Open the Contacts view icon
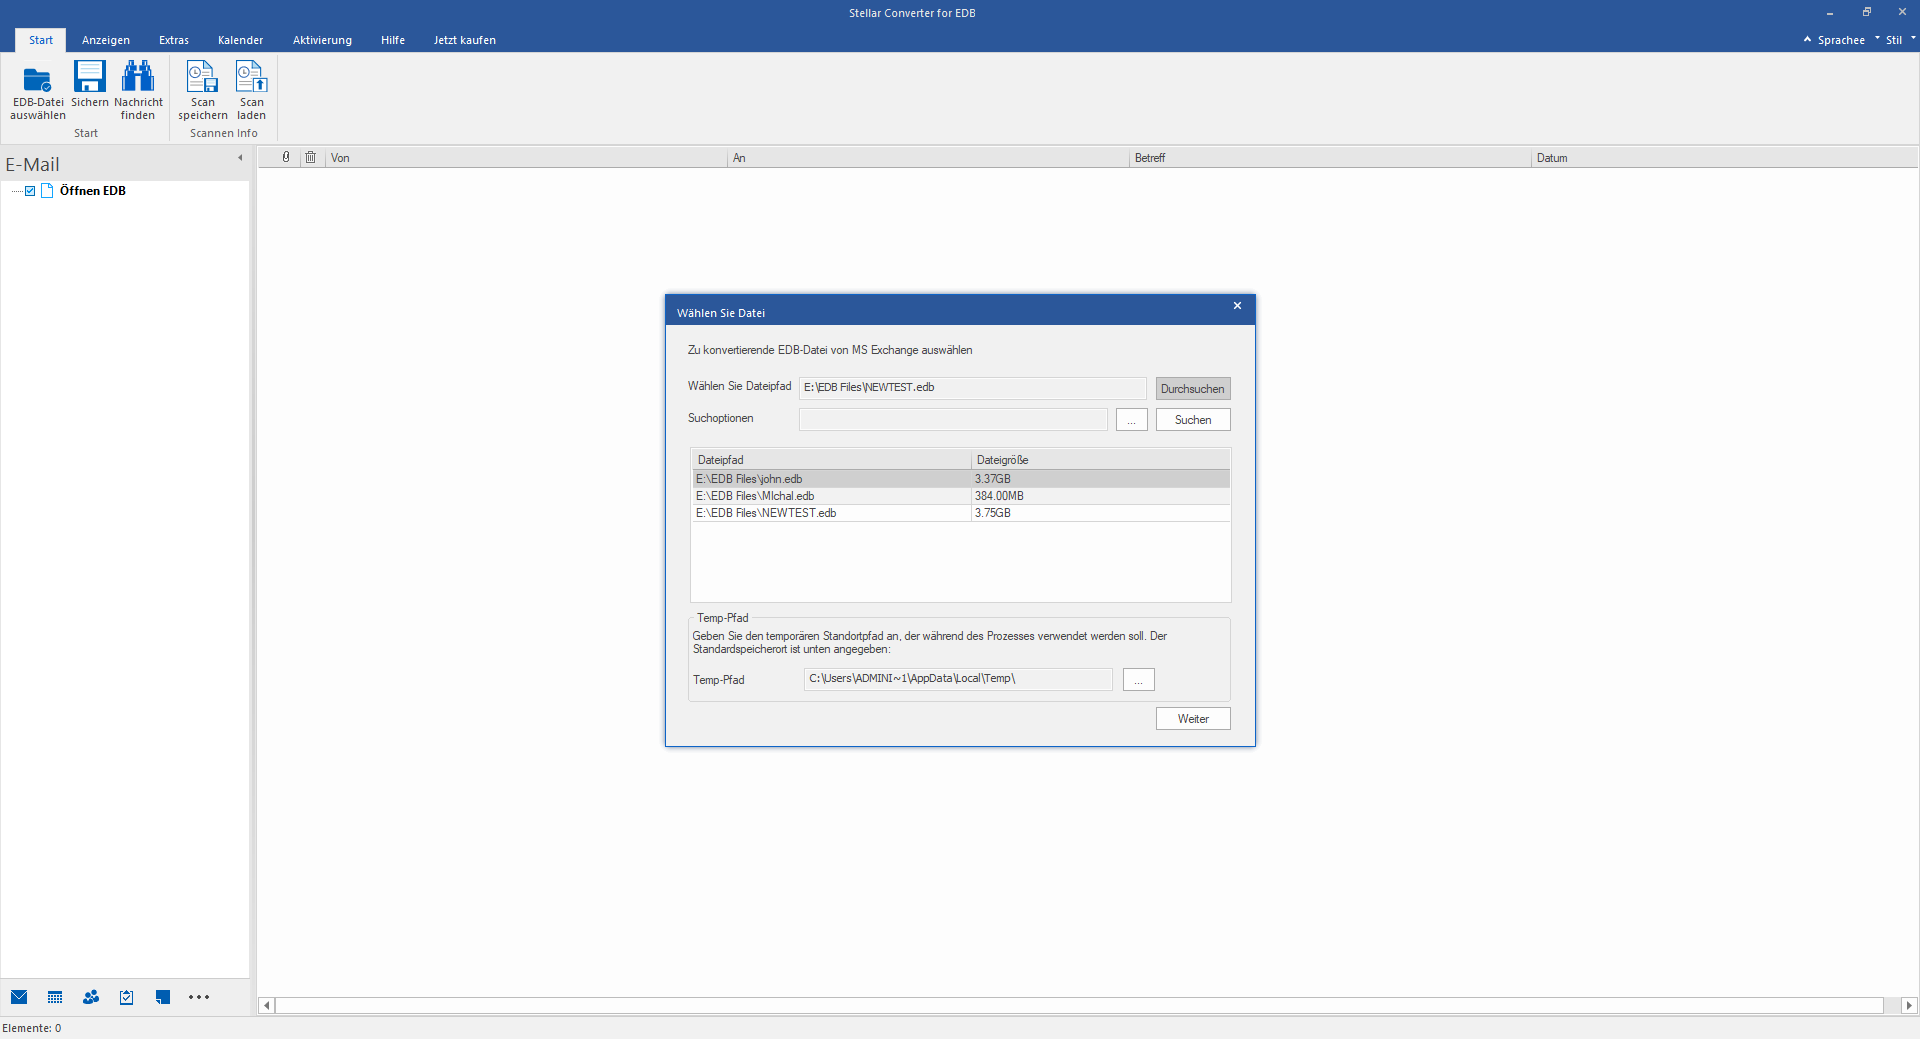Viewport: 1920px width, 1039px height. (91, 997)
